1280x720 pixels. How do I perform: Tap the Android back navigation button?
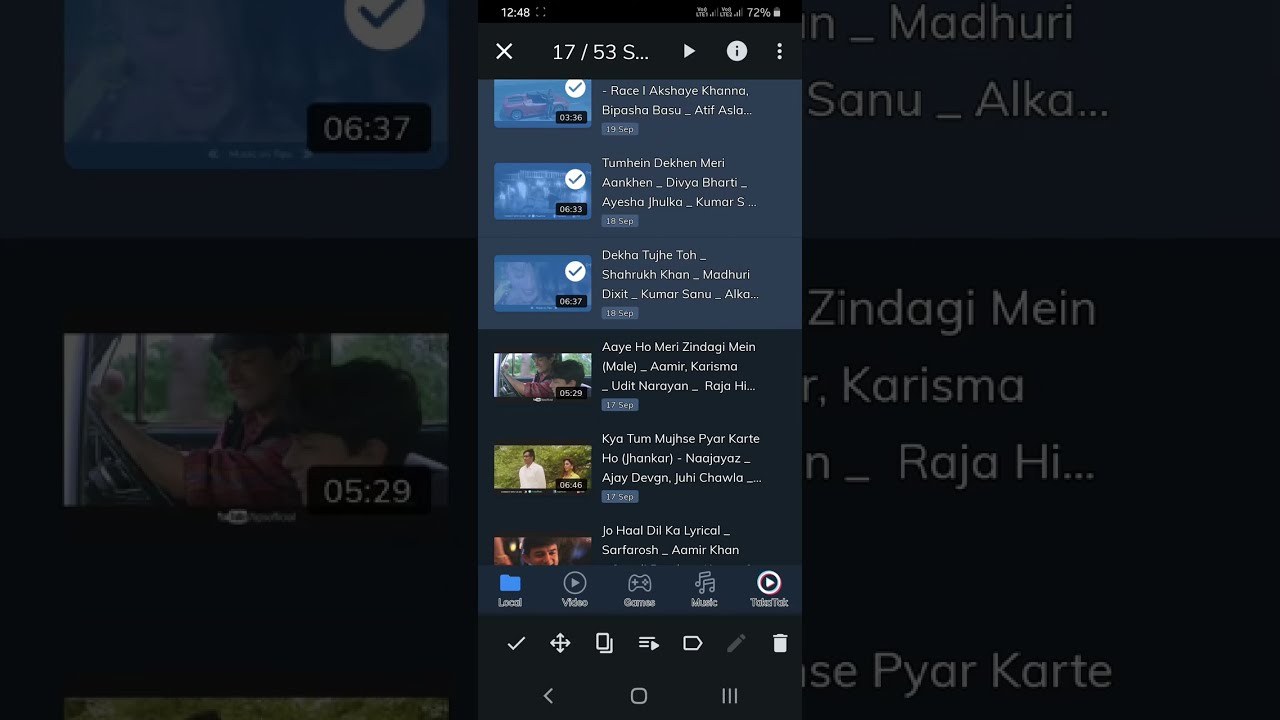pyautogui.click(x=548, y=696)
